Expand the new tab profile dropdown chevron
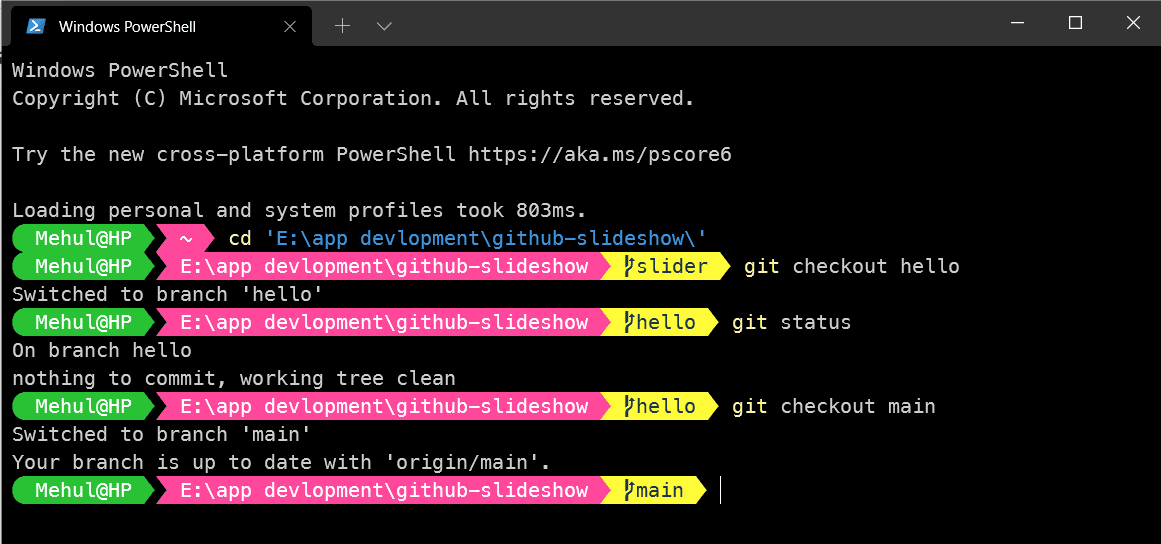The image size is (1161, 544). (x=384, y=26)
